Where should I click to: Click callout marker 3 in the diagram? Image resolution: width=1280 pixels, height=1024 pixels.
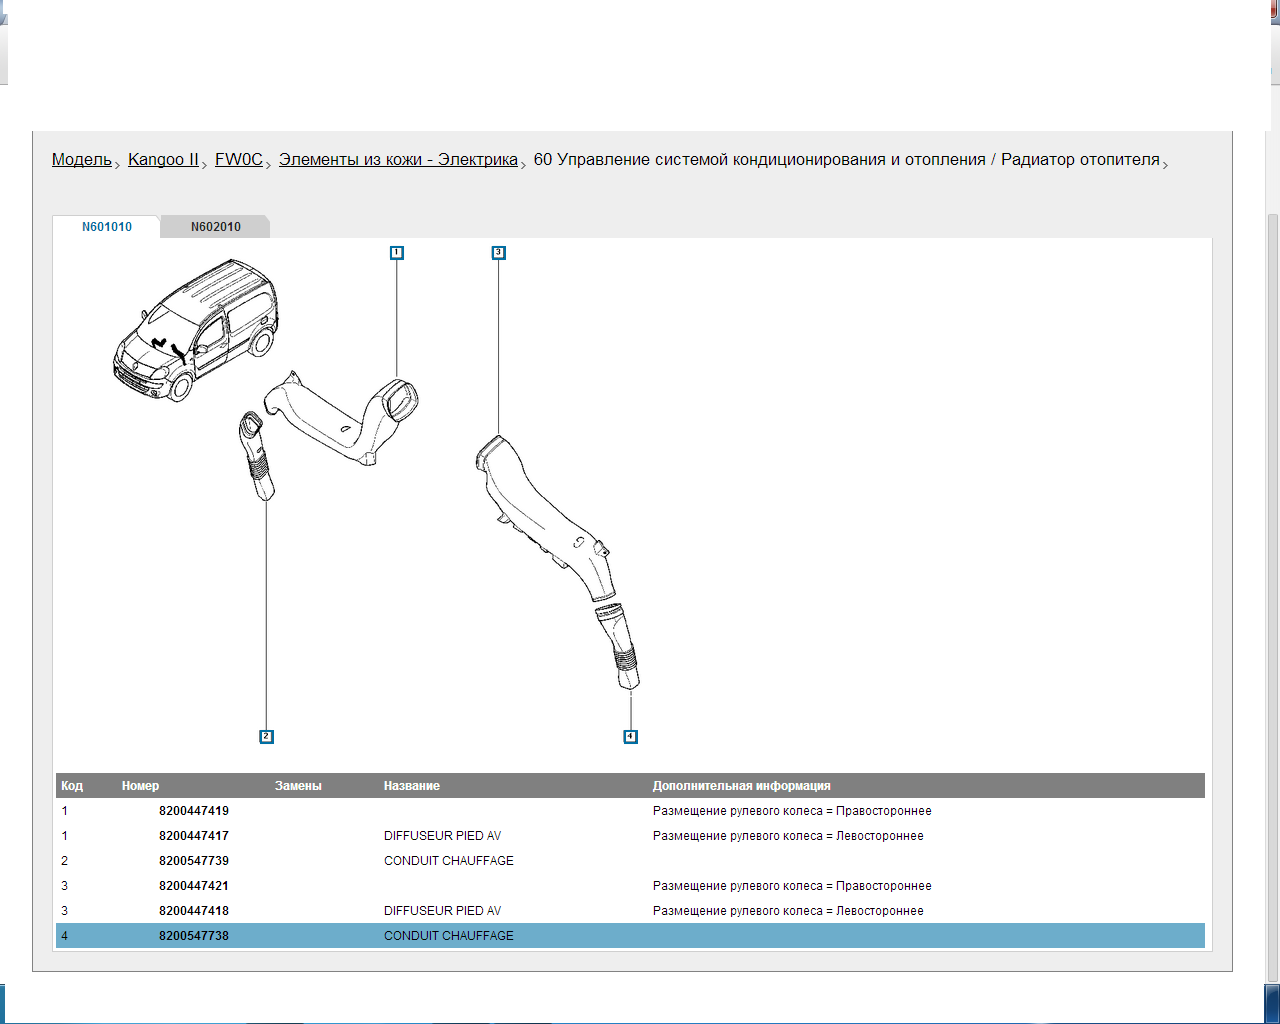[x=499, y=253]
